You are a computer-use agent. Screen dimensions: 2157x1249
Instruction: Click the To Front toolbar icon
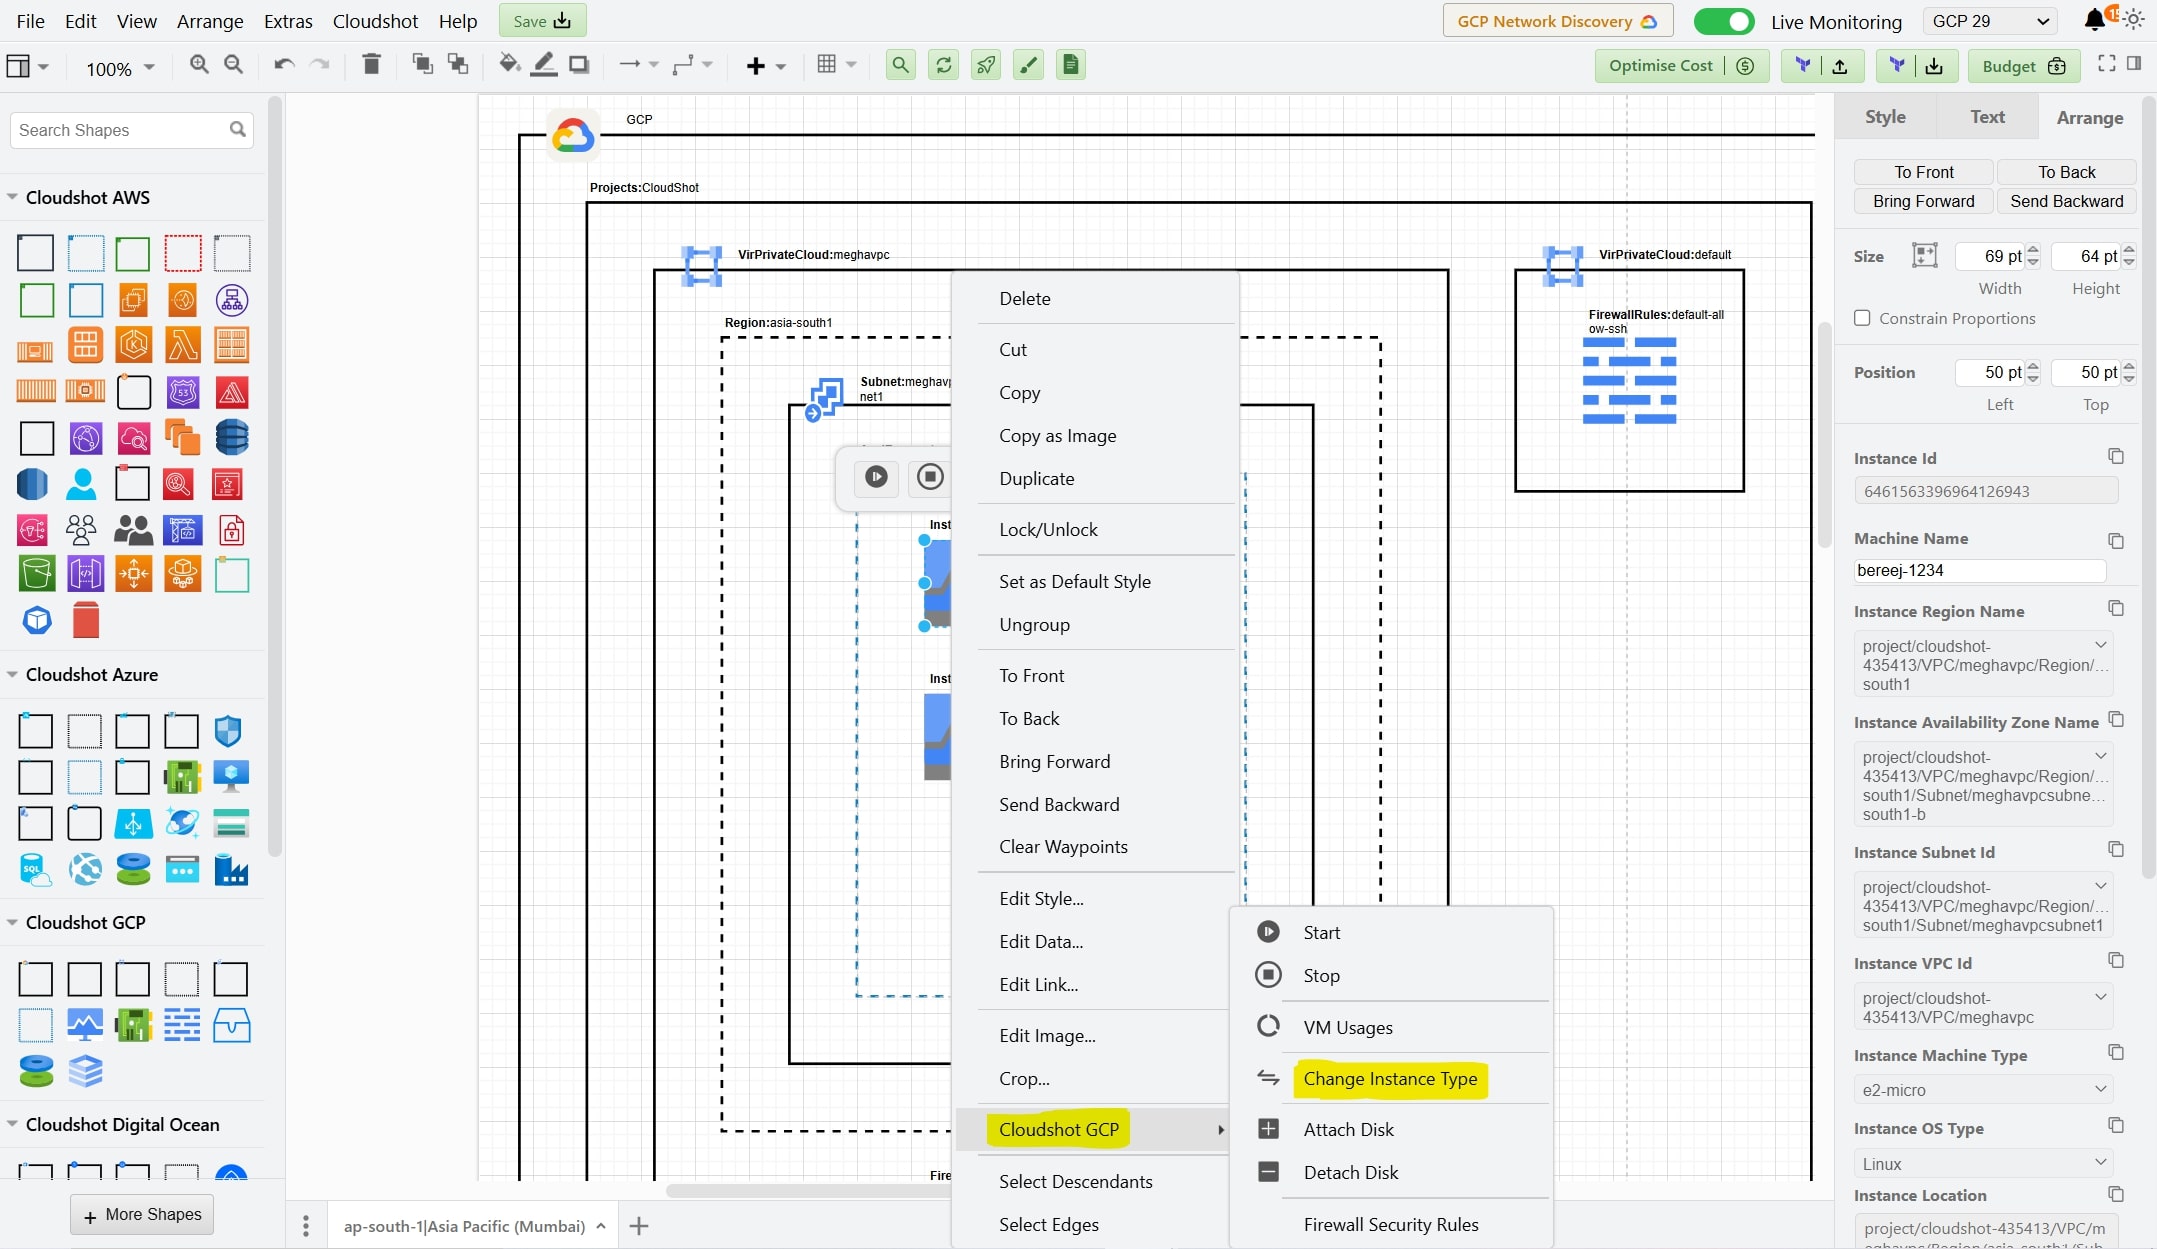point(422,65)
